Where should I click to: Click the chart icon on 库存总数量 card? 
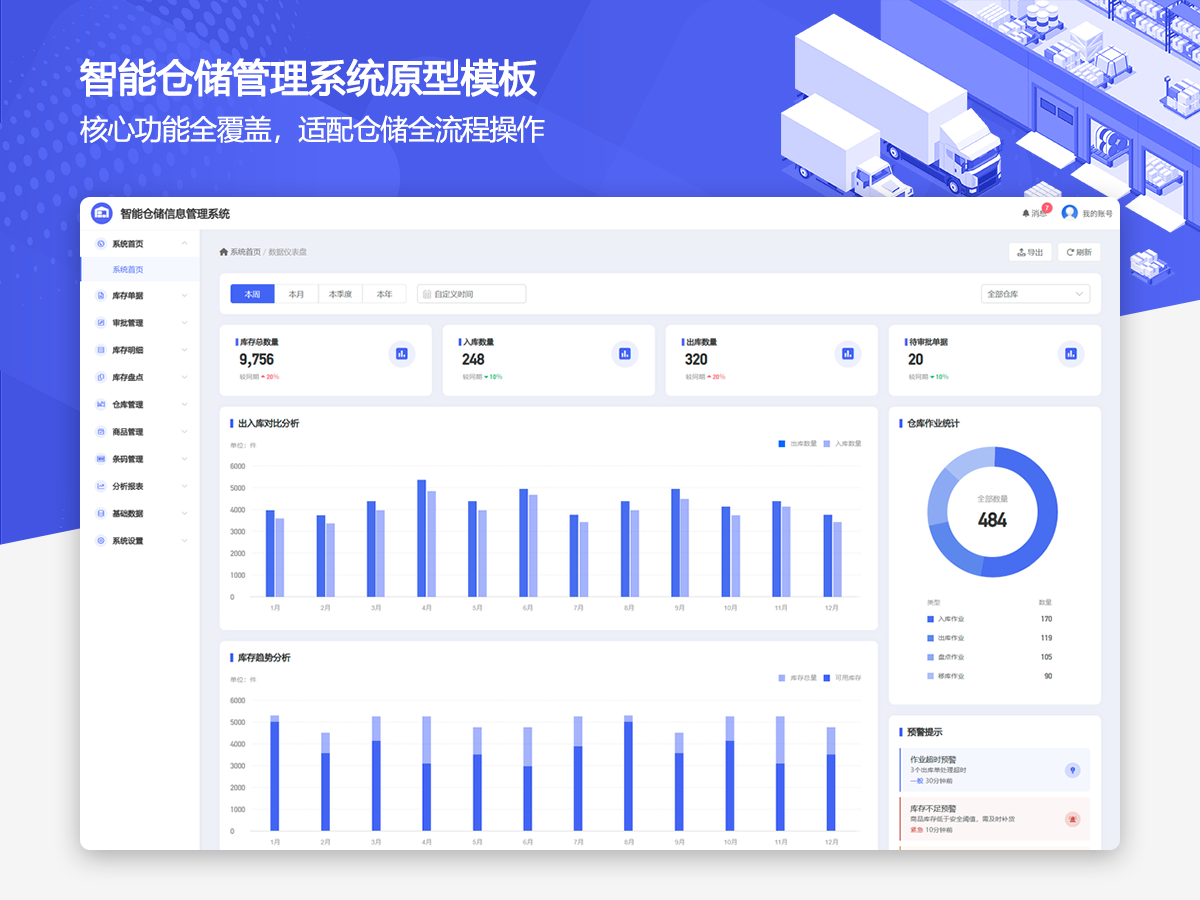(x=402, y=353)
